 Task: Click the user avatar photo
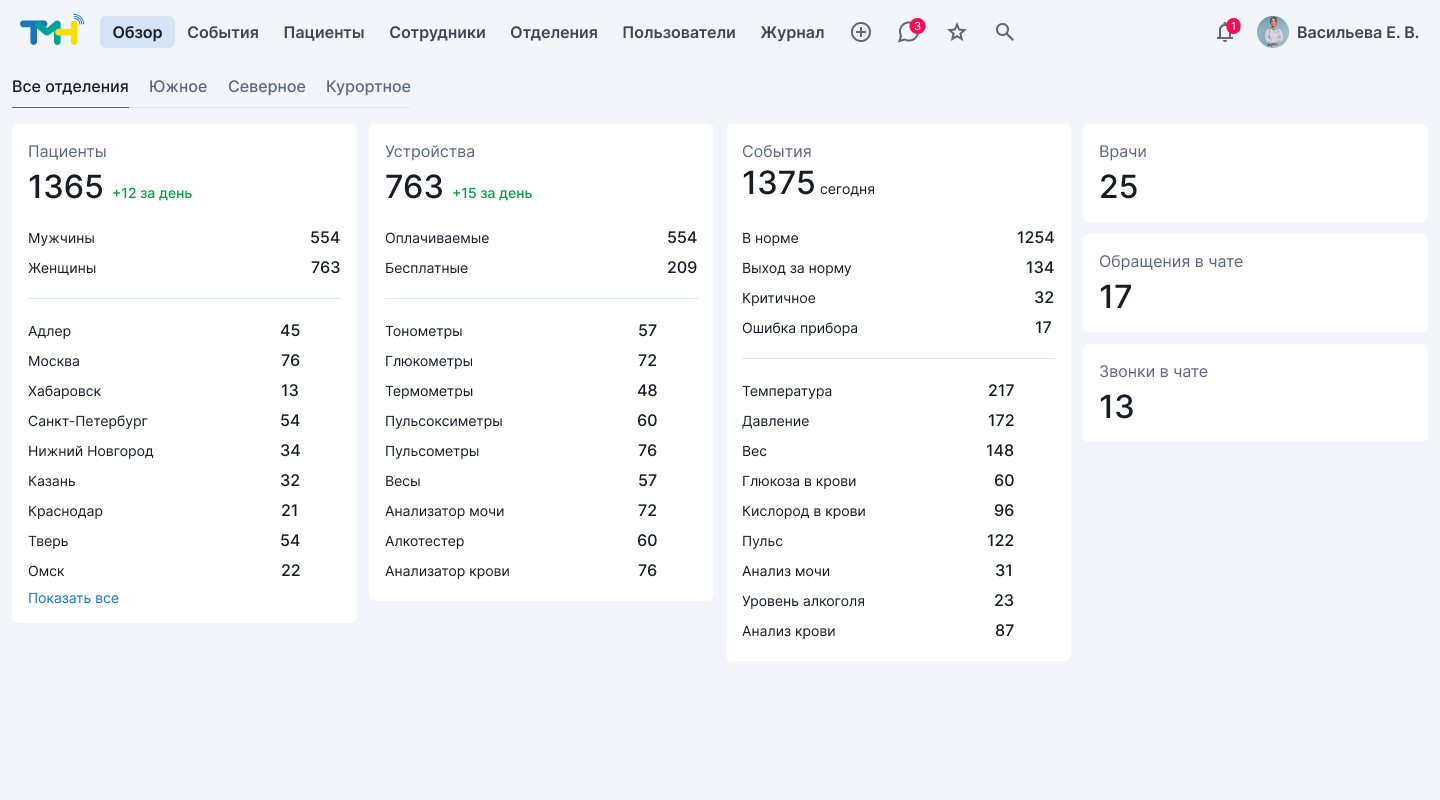point(1273,32)
